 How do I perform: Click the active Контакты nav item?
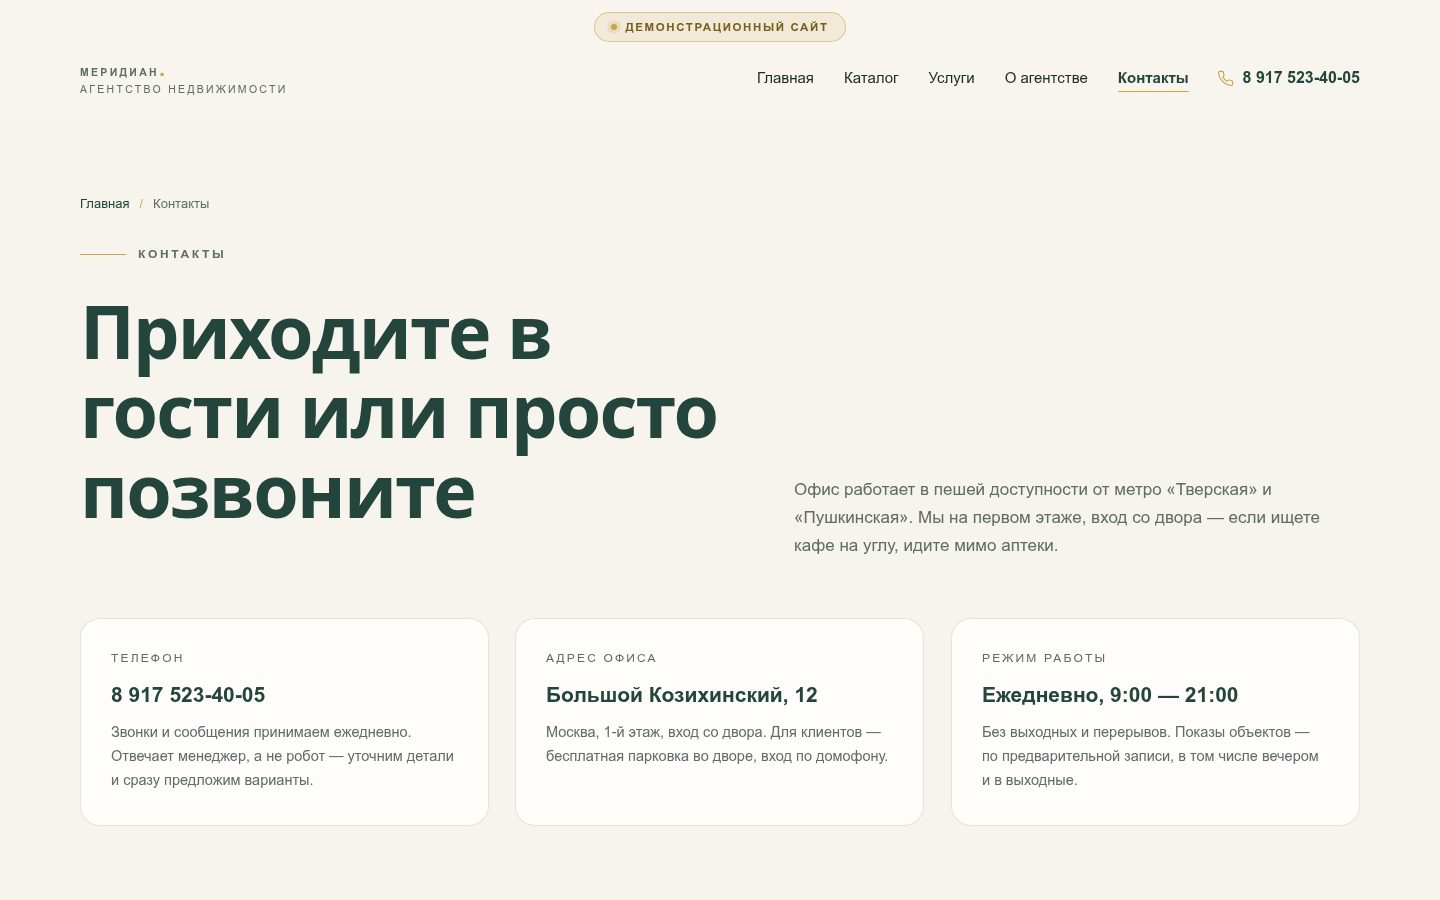[x=1153, y=78]
